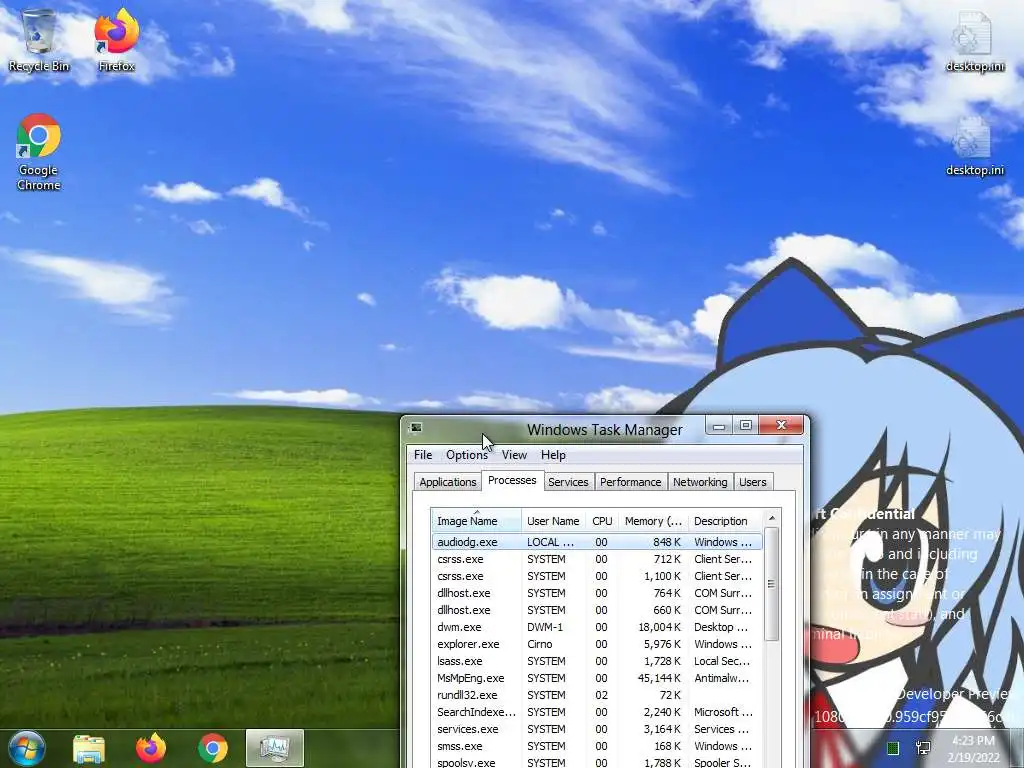Click the green tray icon in system tray

pos(893,748)
